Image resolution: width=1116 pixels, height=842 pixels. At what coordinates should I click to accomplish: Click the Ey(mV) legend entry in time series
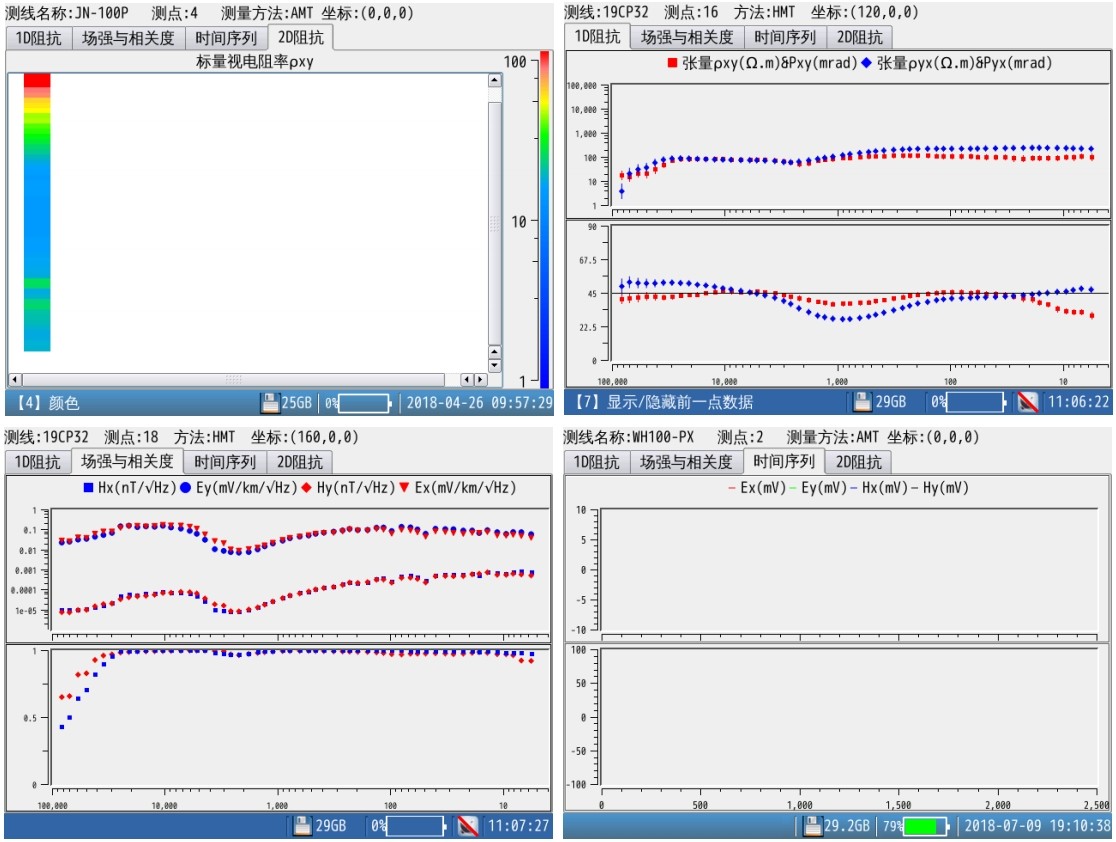pyautogui.click(x=790, y=488)
